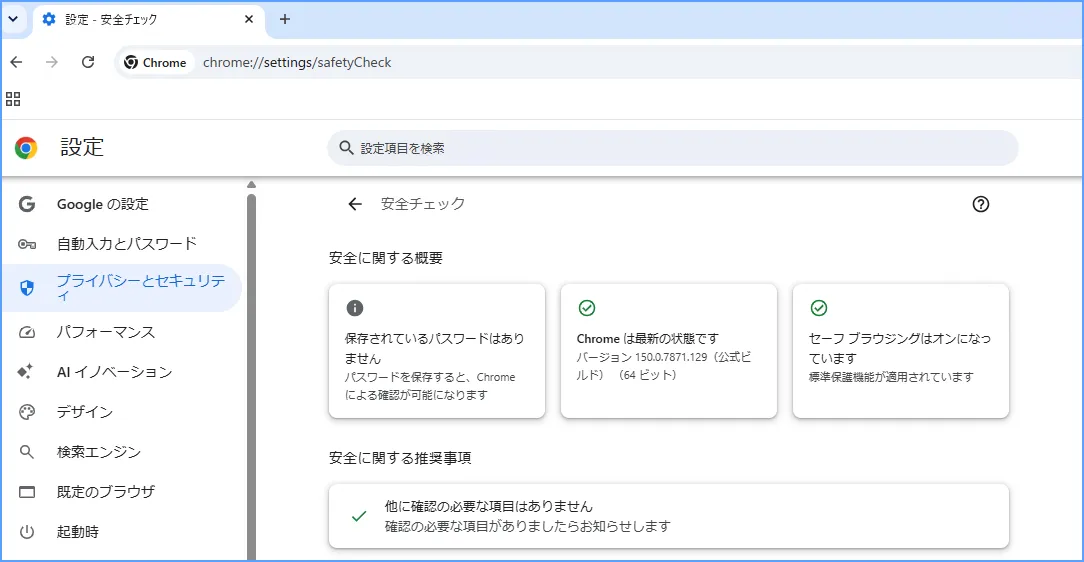Click the Chrome logo beside 設定
1084x562 pixels.
pyautogui.click(x=26, y=148)
